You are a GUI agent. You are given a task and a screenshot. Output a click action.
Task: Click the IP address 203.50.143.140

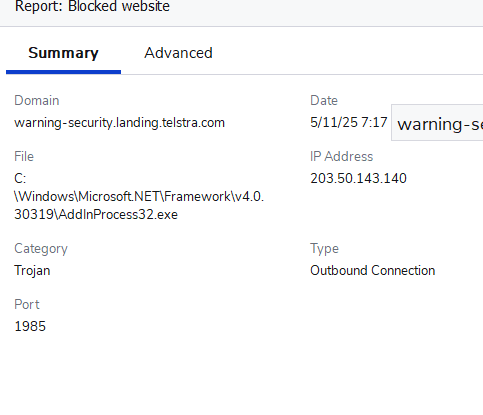[x=358, y=178]
